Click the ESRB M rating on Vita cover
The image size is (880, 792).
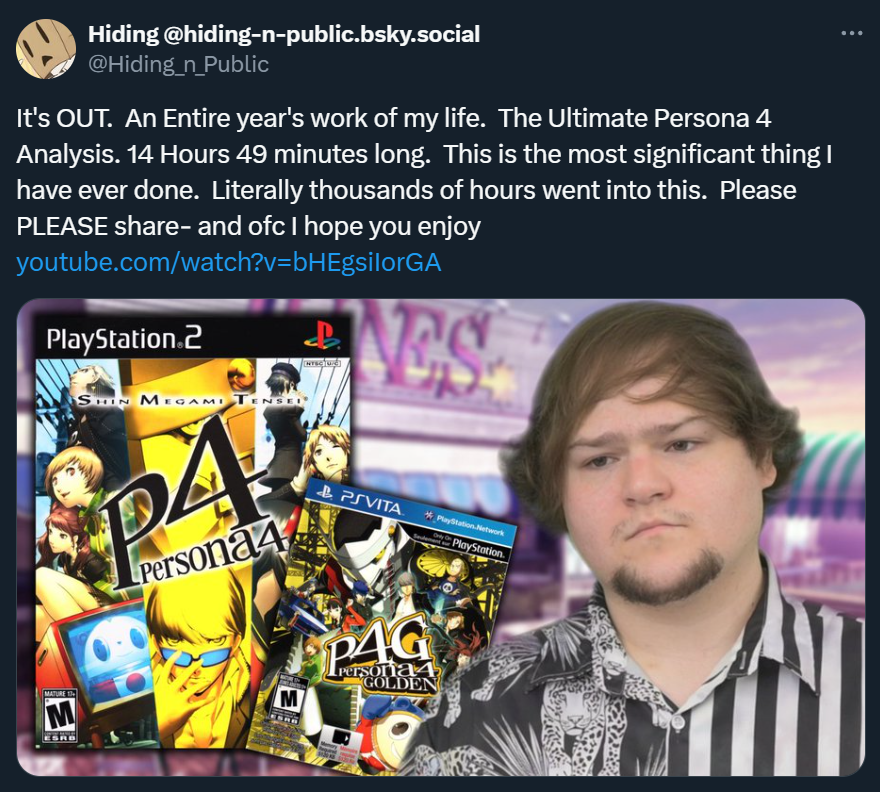coord(289,699)
